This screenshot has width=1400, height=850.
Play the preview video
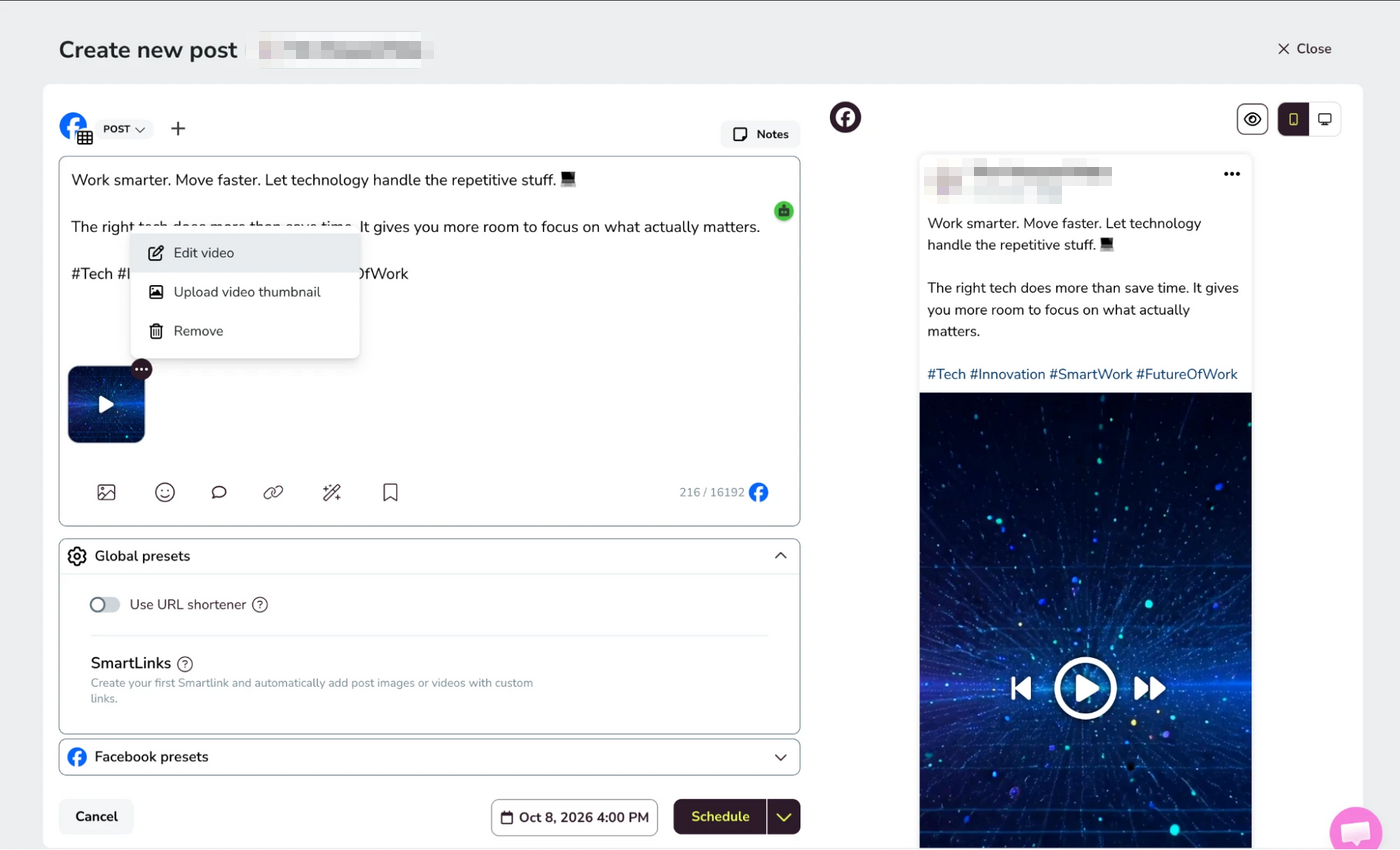(x=1085, y=688)
